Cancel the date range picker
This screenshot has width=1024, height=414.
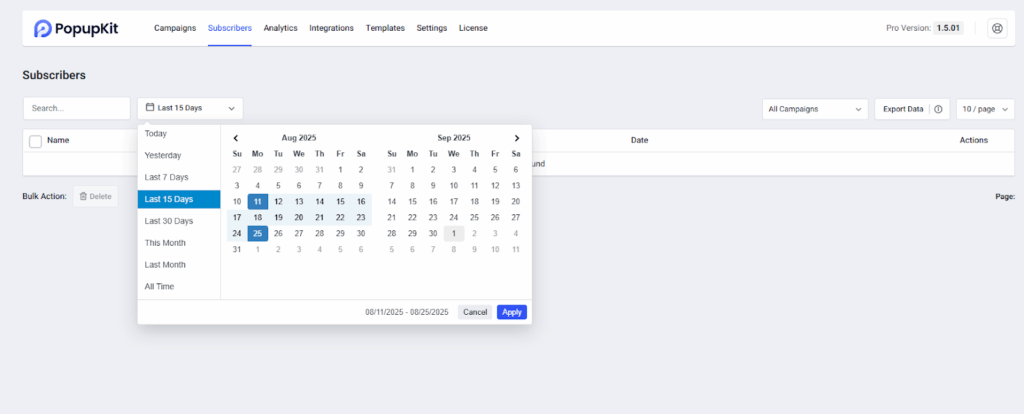[475, 312]
